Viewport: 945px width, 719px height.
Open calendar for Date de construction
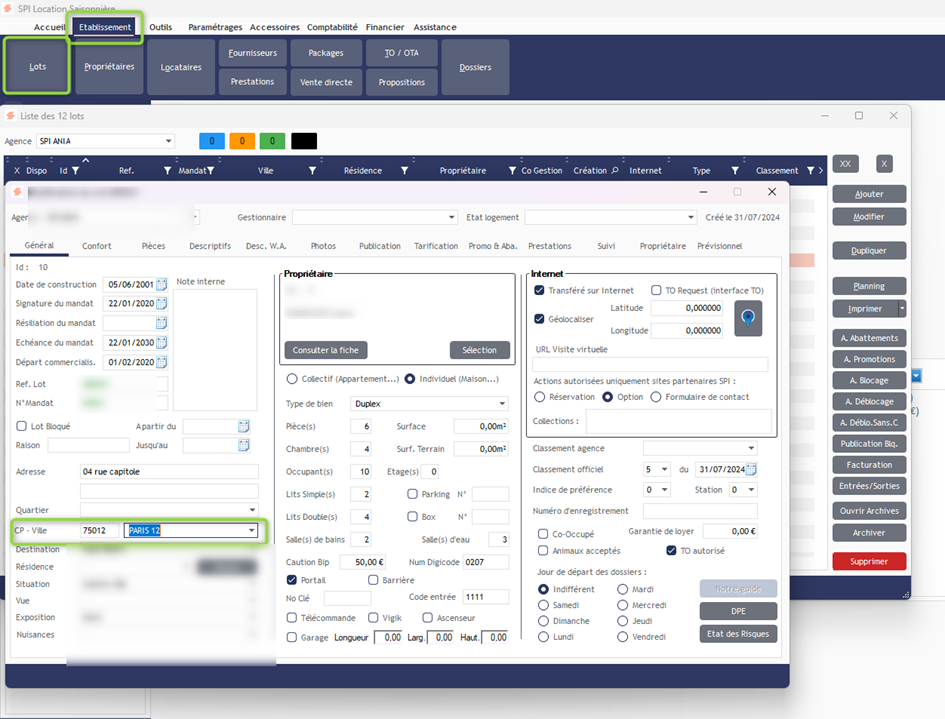pyautogui.click(x=161, y=285)
